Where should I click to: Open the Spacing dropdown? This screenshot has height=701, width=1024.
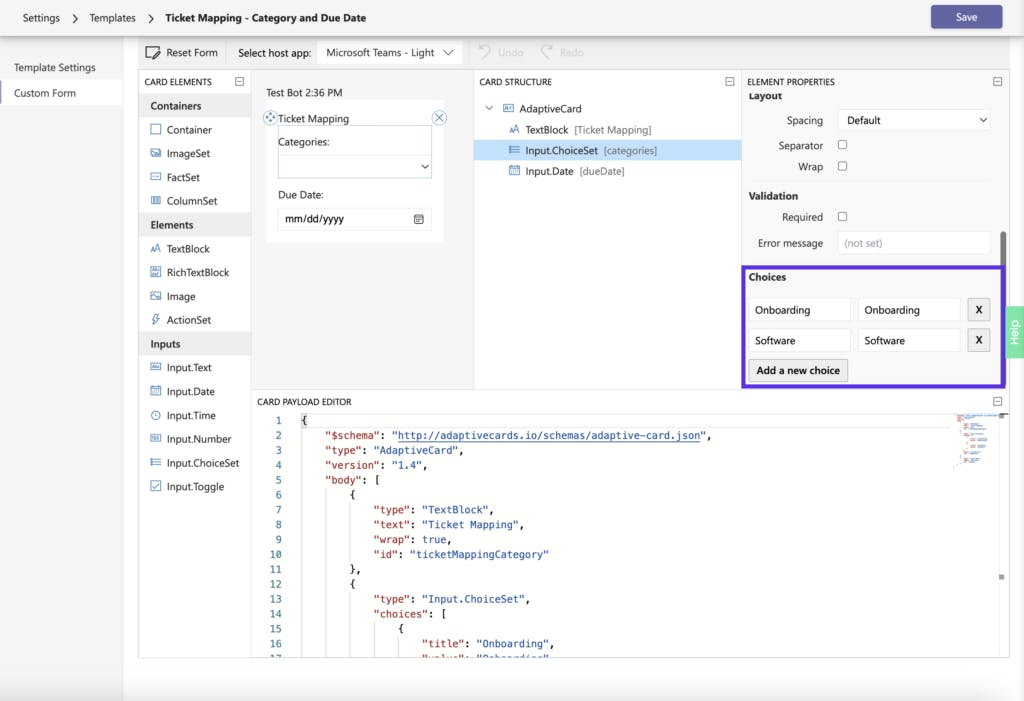[x=913, y=120]
